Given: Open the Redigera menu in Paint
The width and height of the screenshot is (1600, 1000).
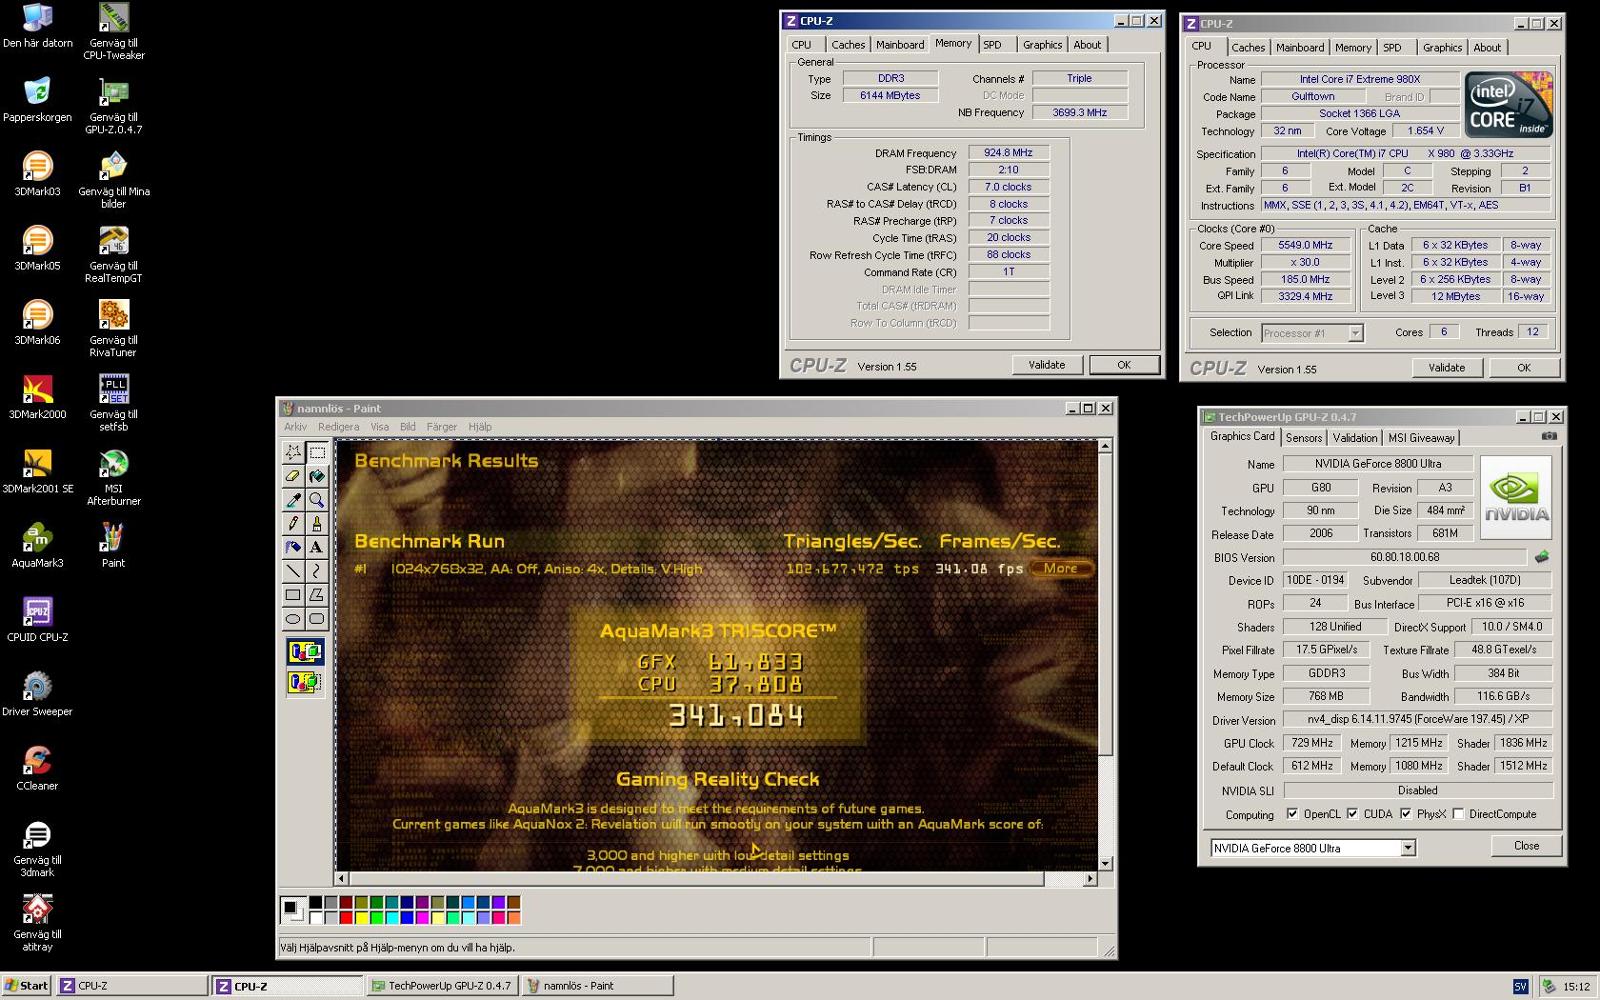Looking at the screenshot, I should pyautogui.click(x=338, y=426).
